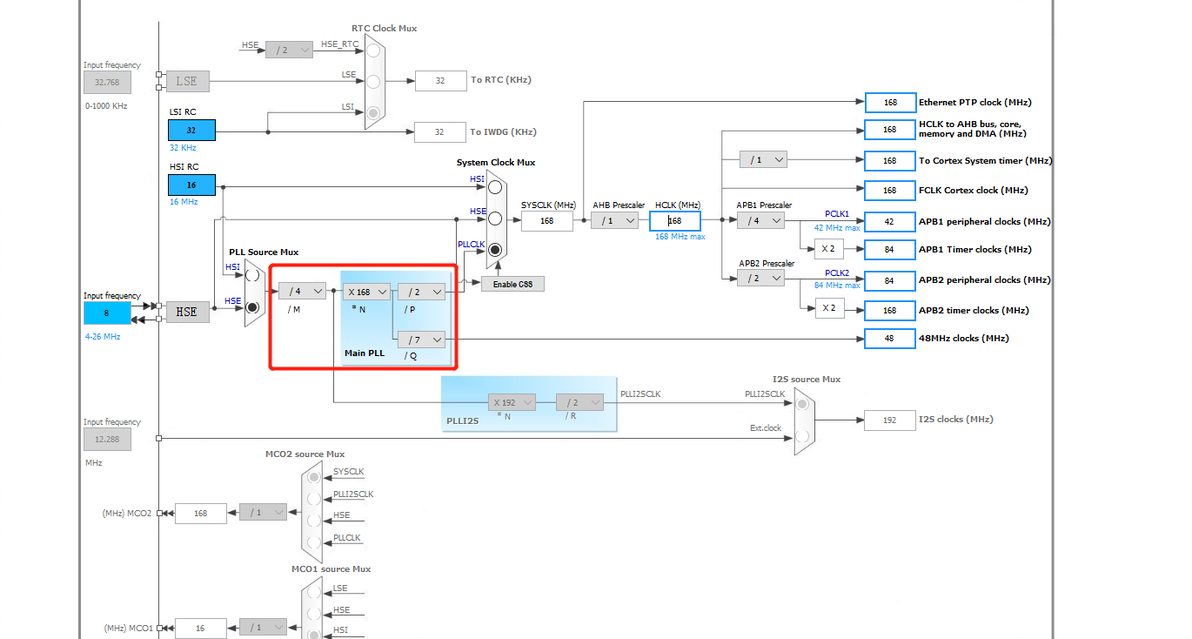Expand the /P divider dropdown
Viewport: 1192px width, 639px height.
421,292
